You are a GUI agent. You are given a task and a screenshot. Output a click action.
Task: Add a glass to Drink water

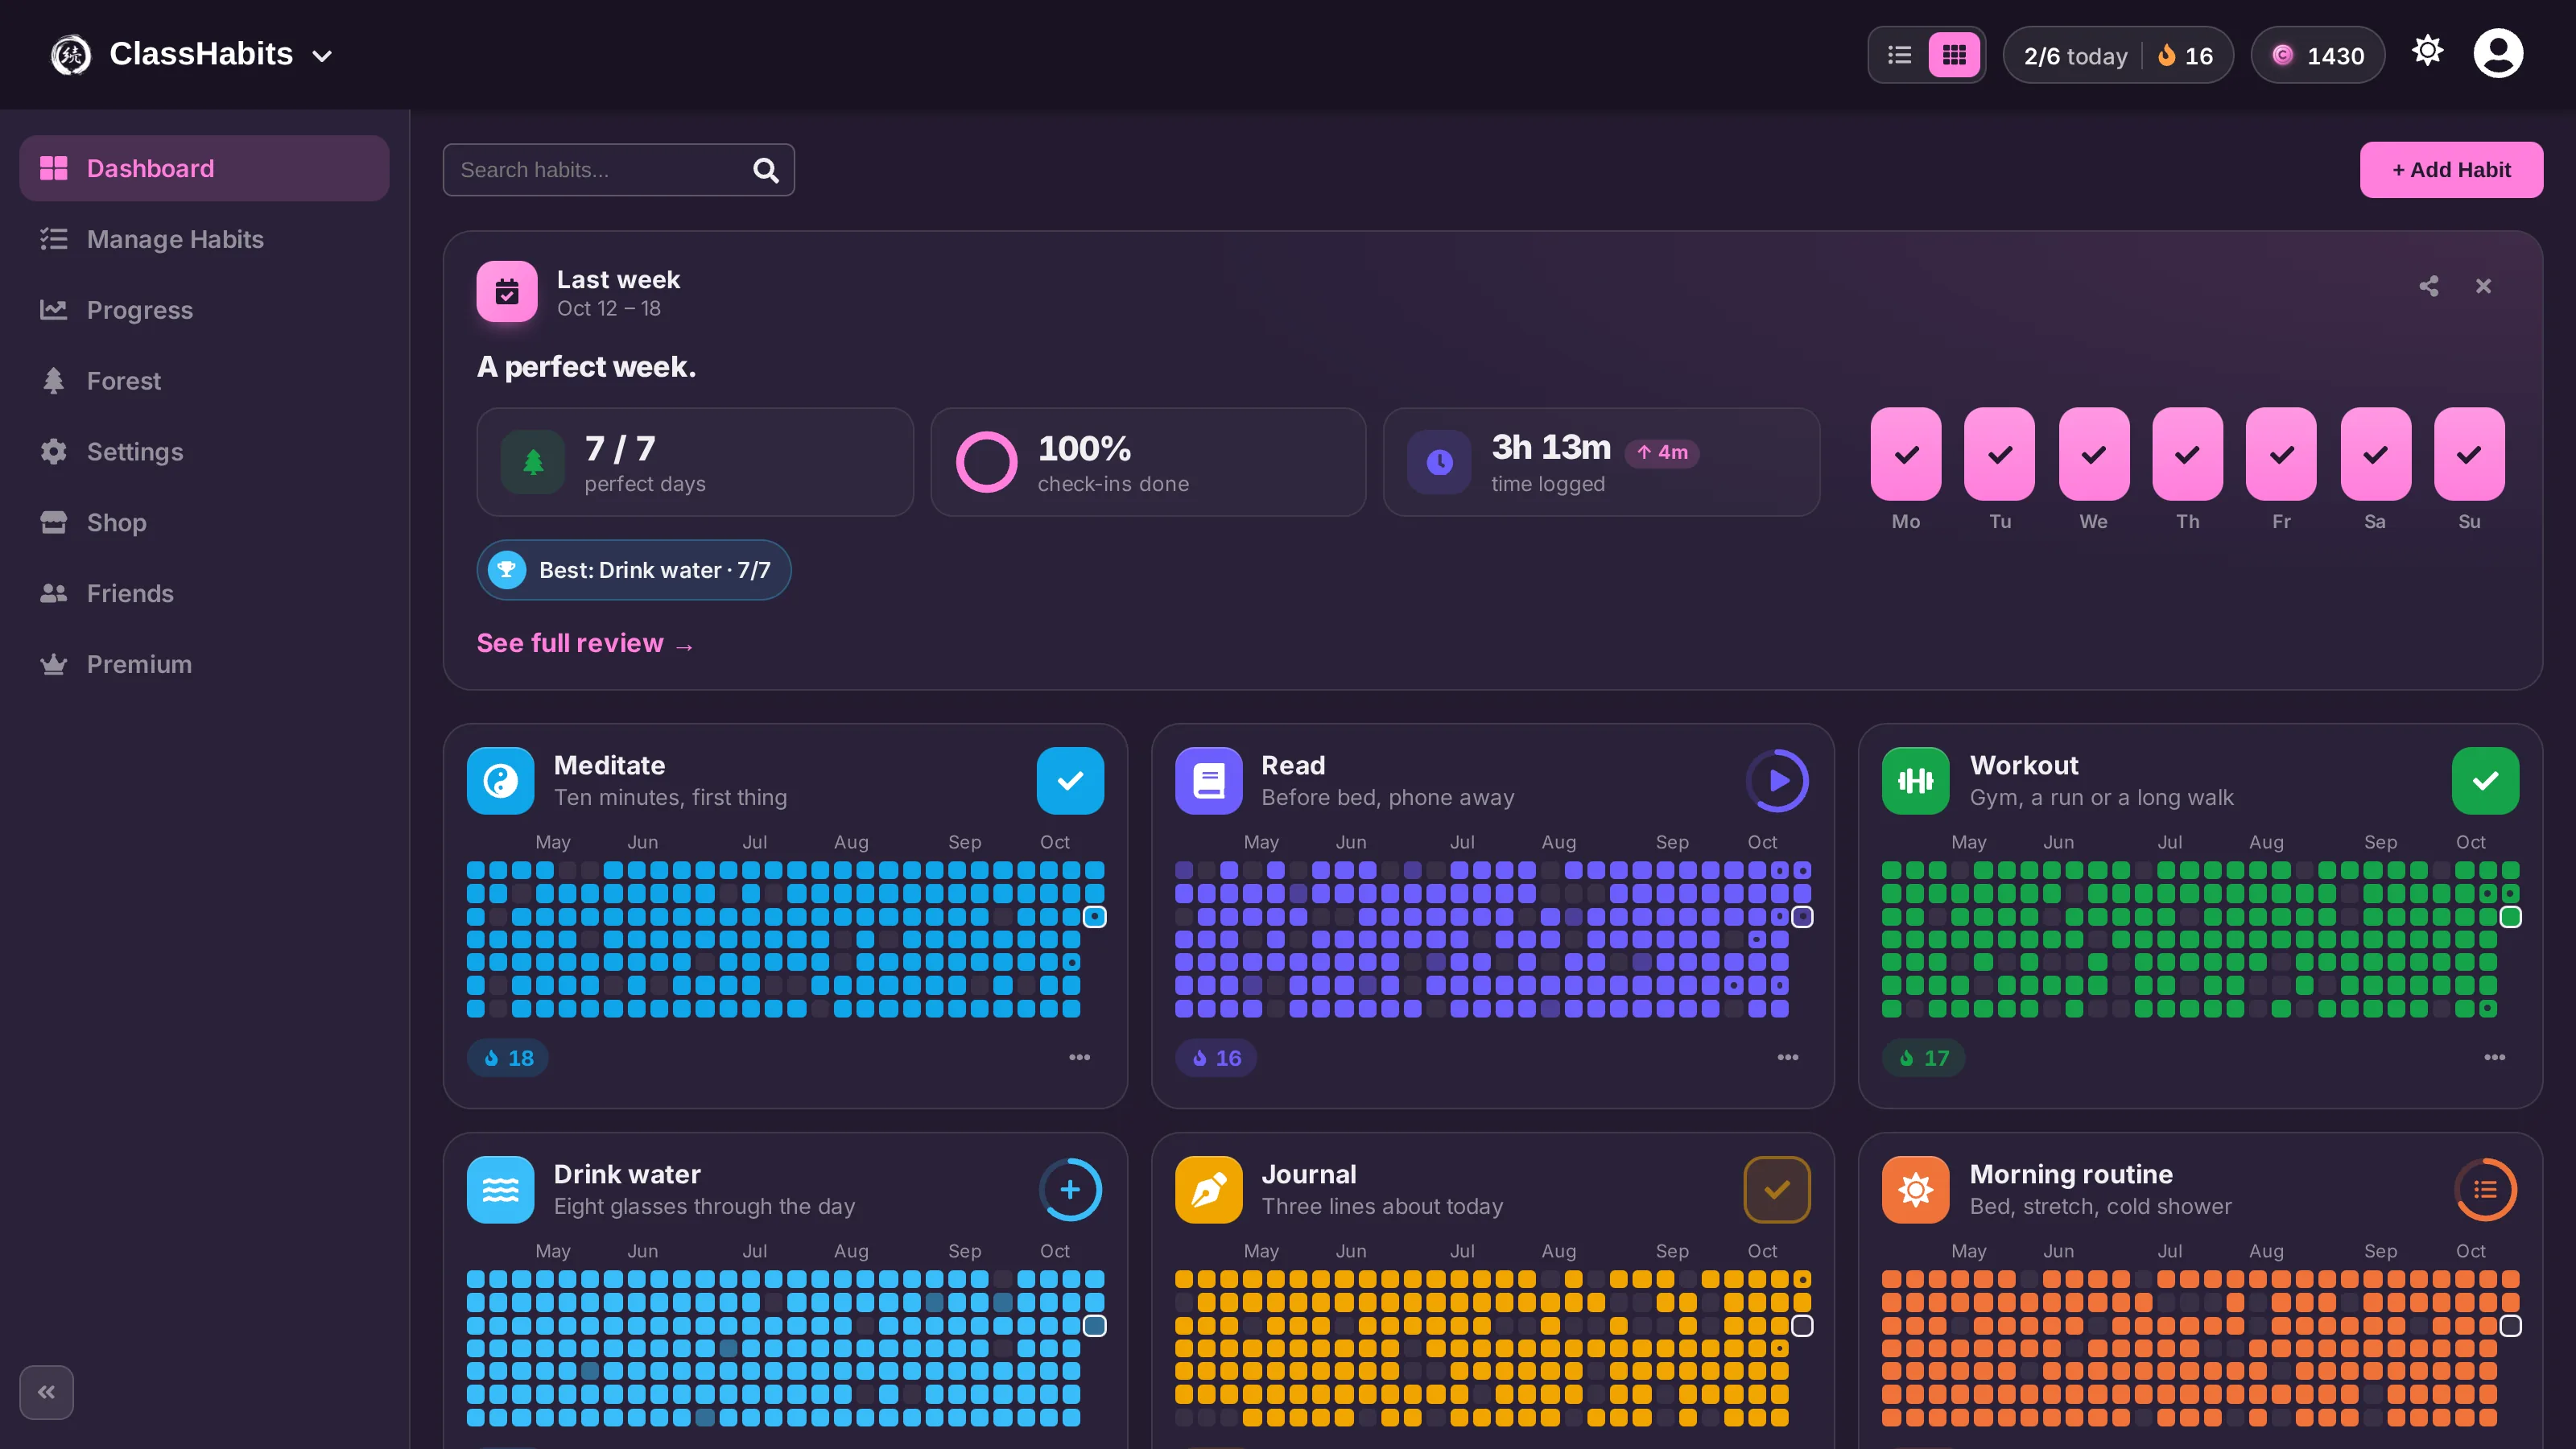pyautogui.click(x=1070, y=1190)
